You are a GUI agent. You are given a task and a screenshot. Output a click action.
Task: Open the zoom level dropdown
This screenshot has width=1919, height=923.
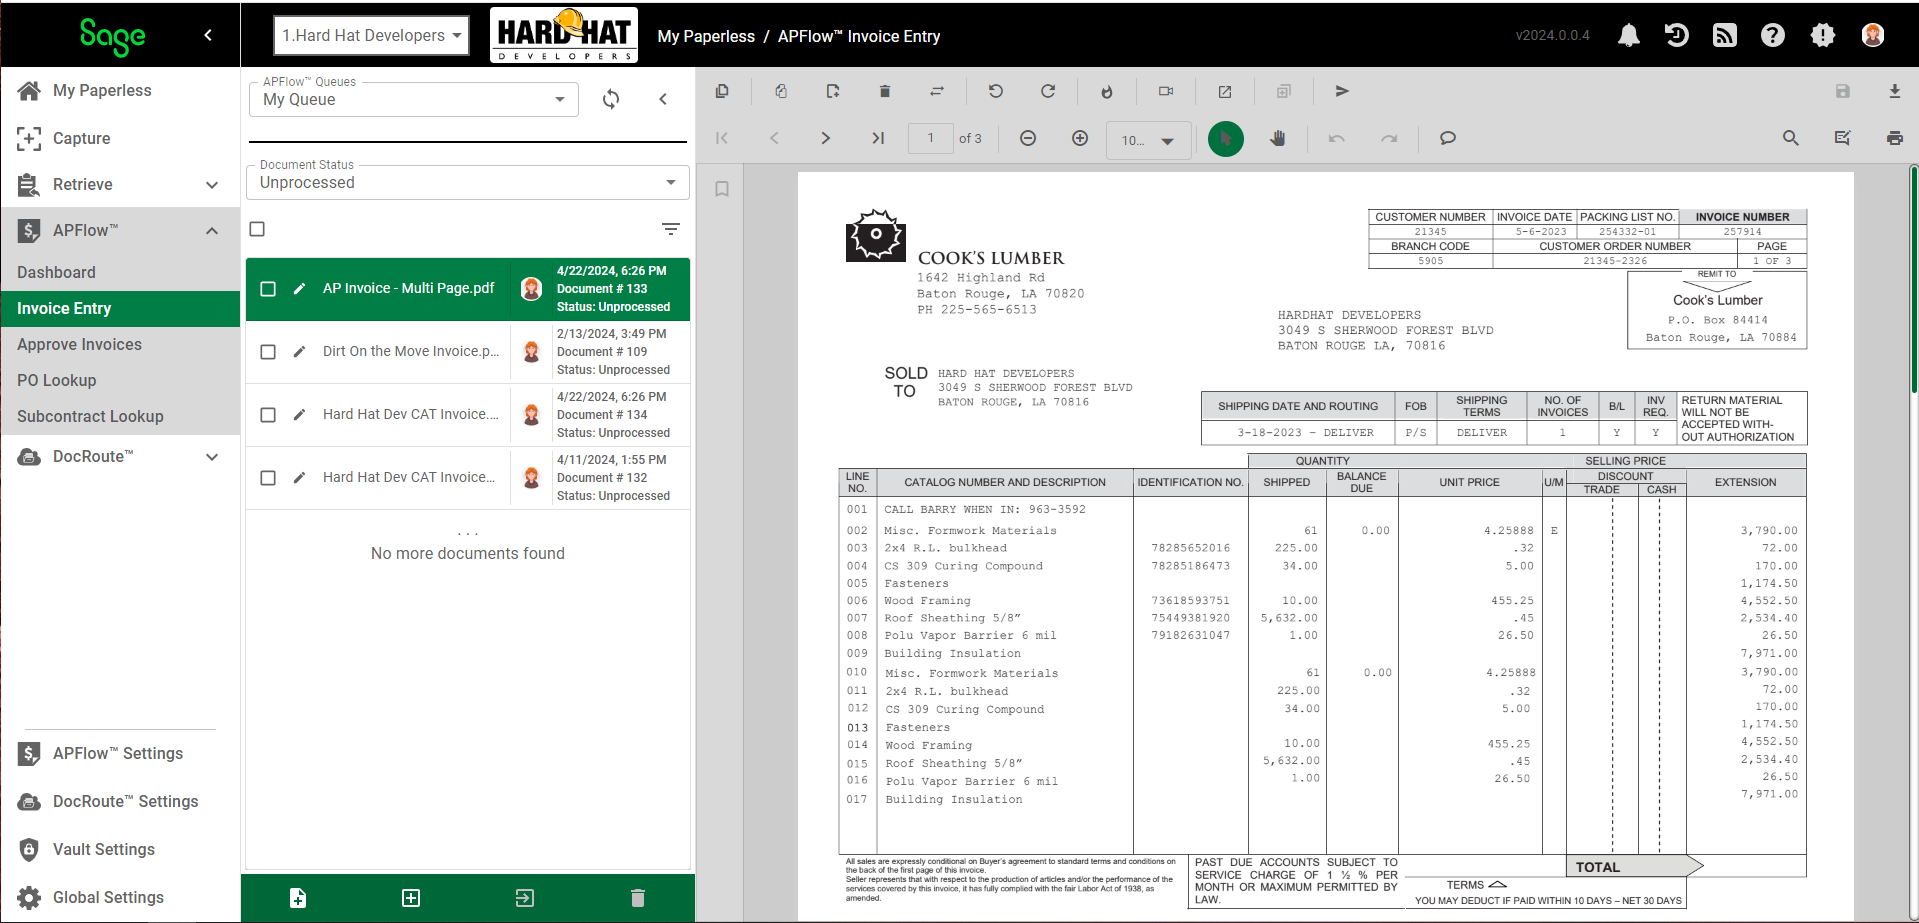[x=1148, y=140]
